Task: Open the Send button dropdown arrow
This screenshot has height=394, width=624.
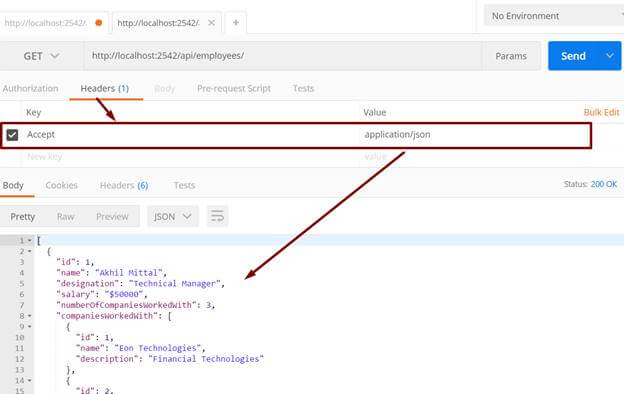Action: click(609, 56)
